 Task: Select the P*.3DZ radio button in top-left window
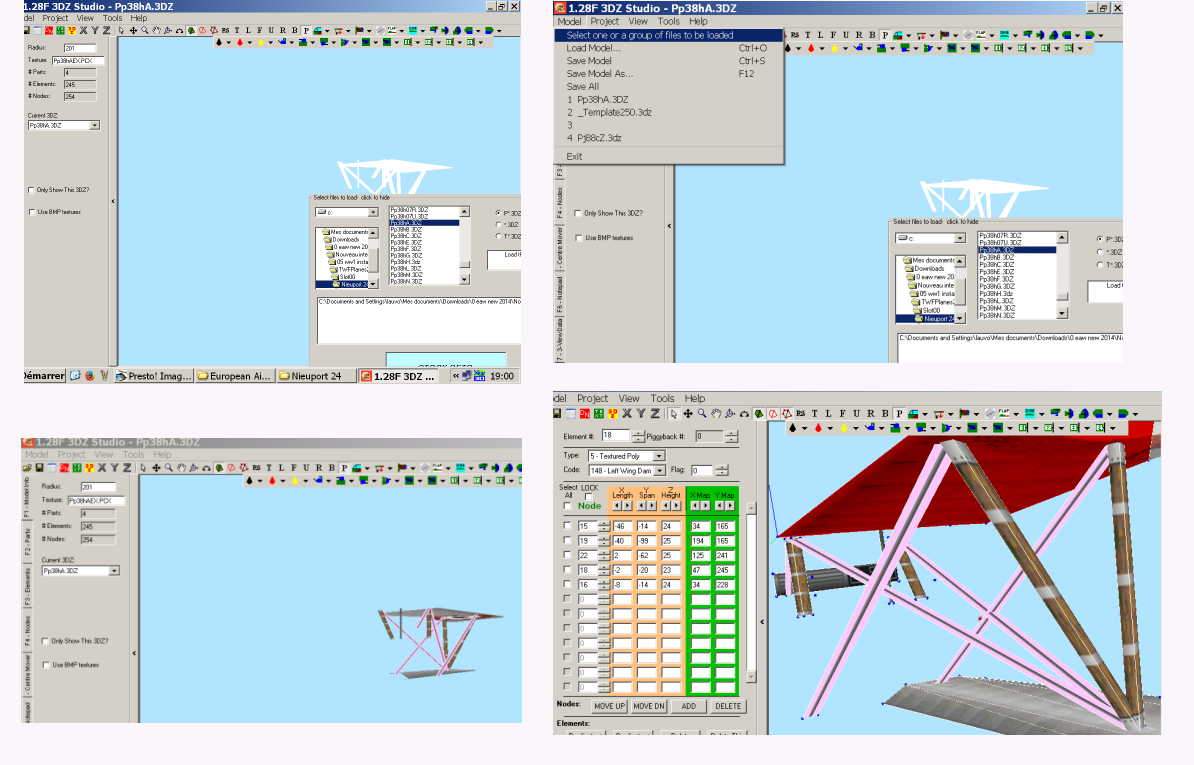click(x=498, y=213)
